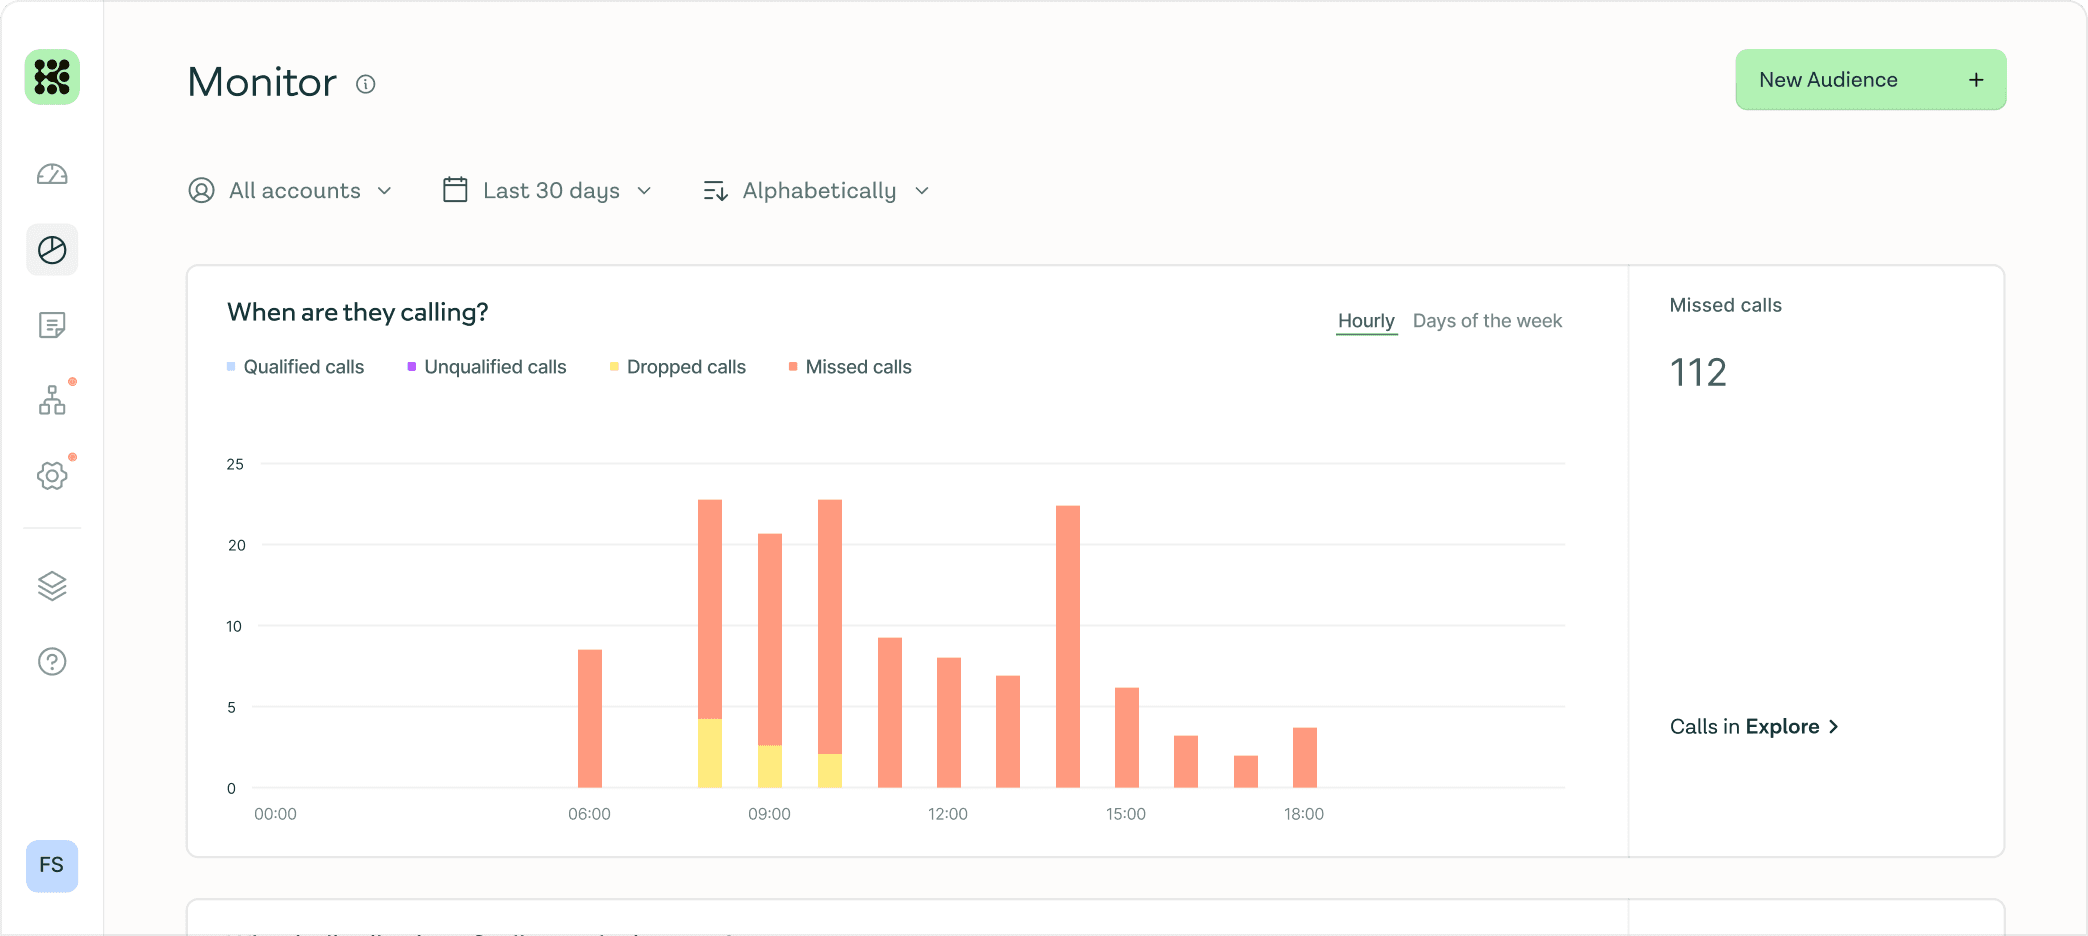The image size is (2088, 936).
Task: Open the All accounts dropdown
Action: point(290,190)
